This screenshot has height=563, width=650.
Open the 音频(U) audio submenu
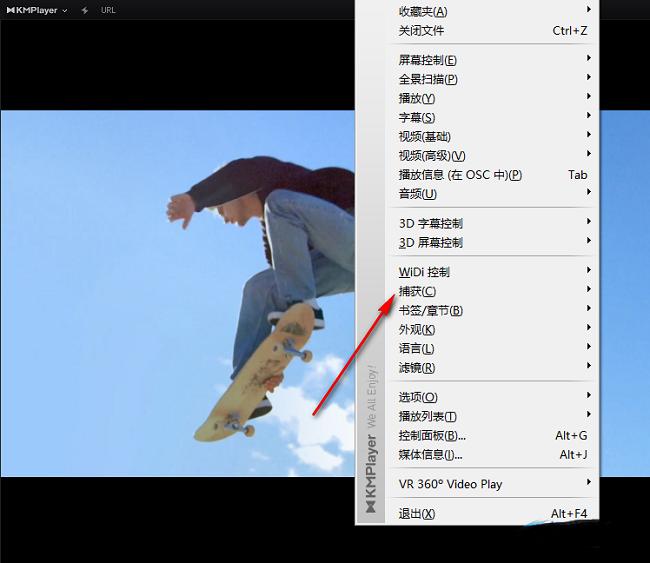tap(417, 193)
